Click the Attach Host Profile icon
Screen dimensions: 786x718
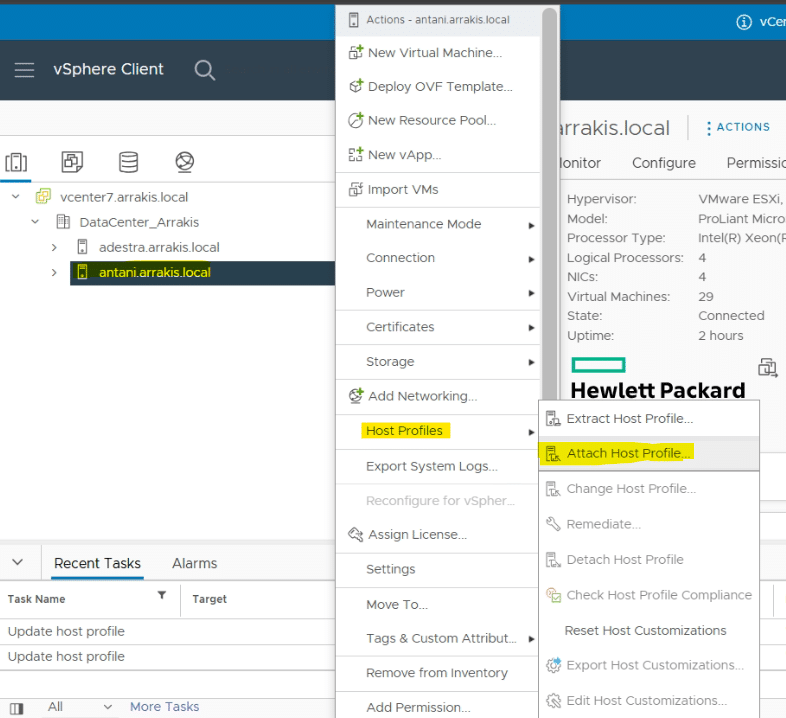pyautogui.click(x=553, y=453)
